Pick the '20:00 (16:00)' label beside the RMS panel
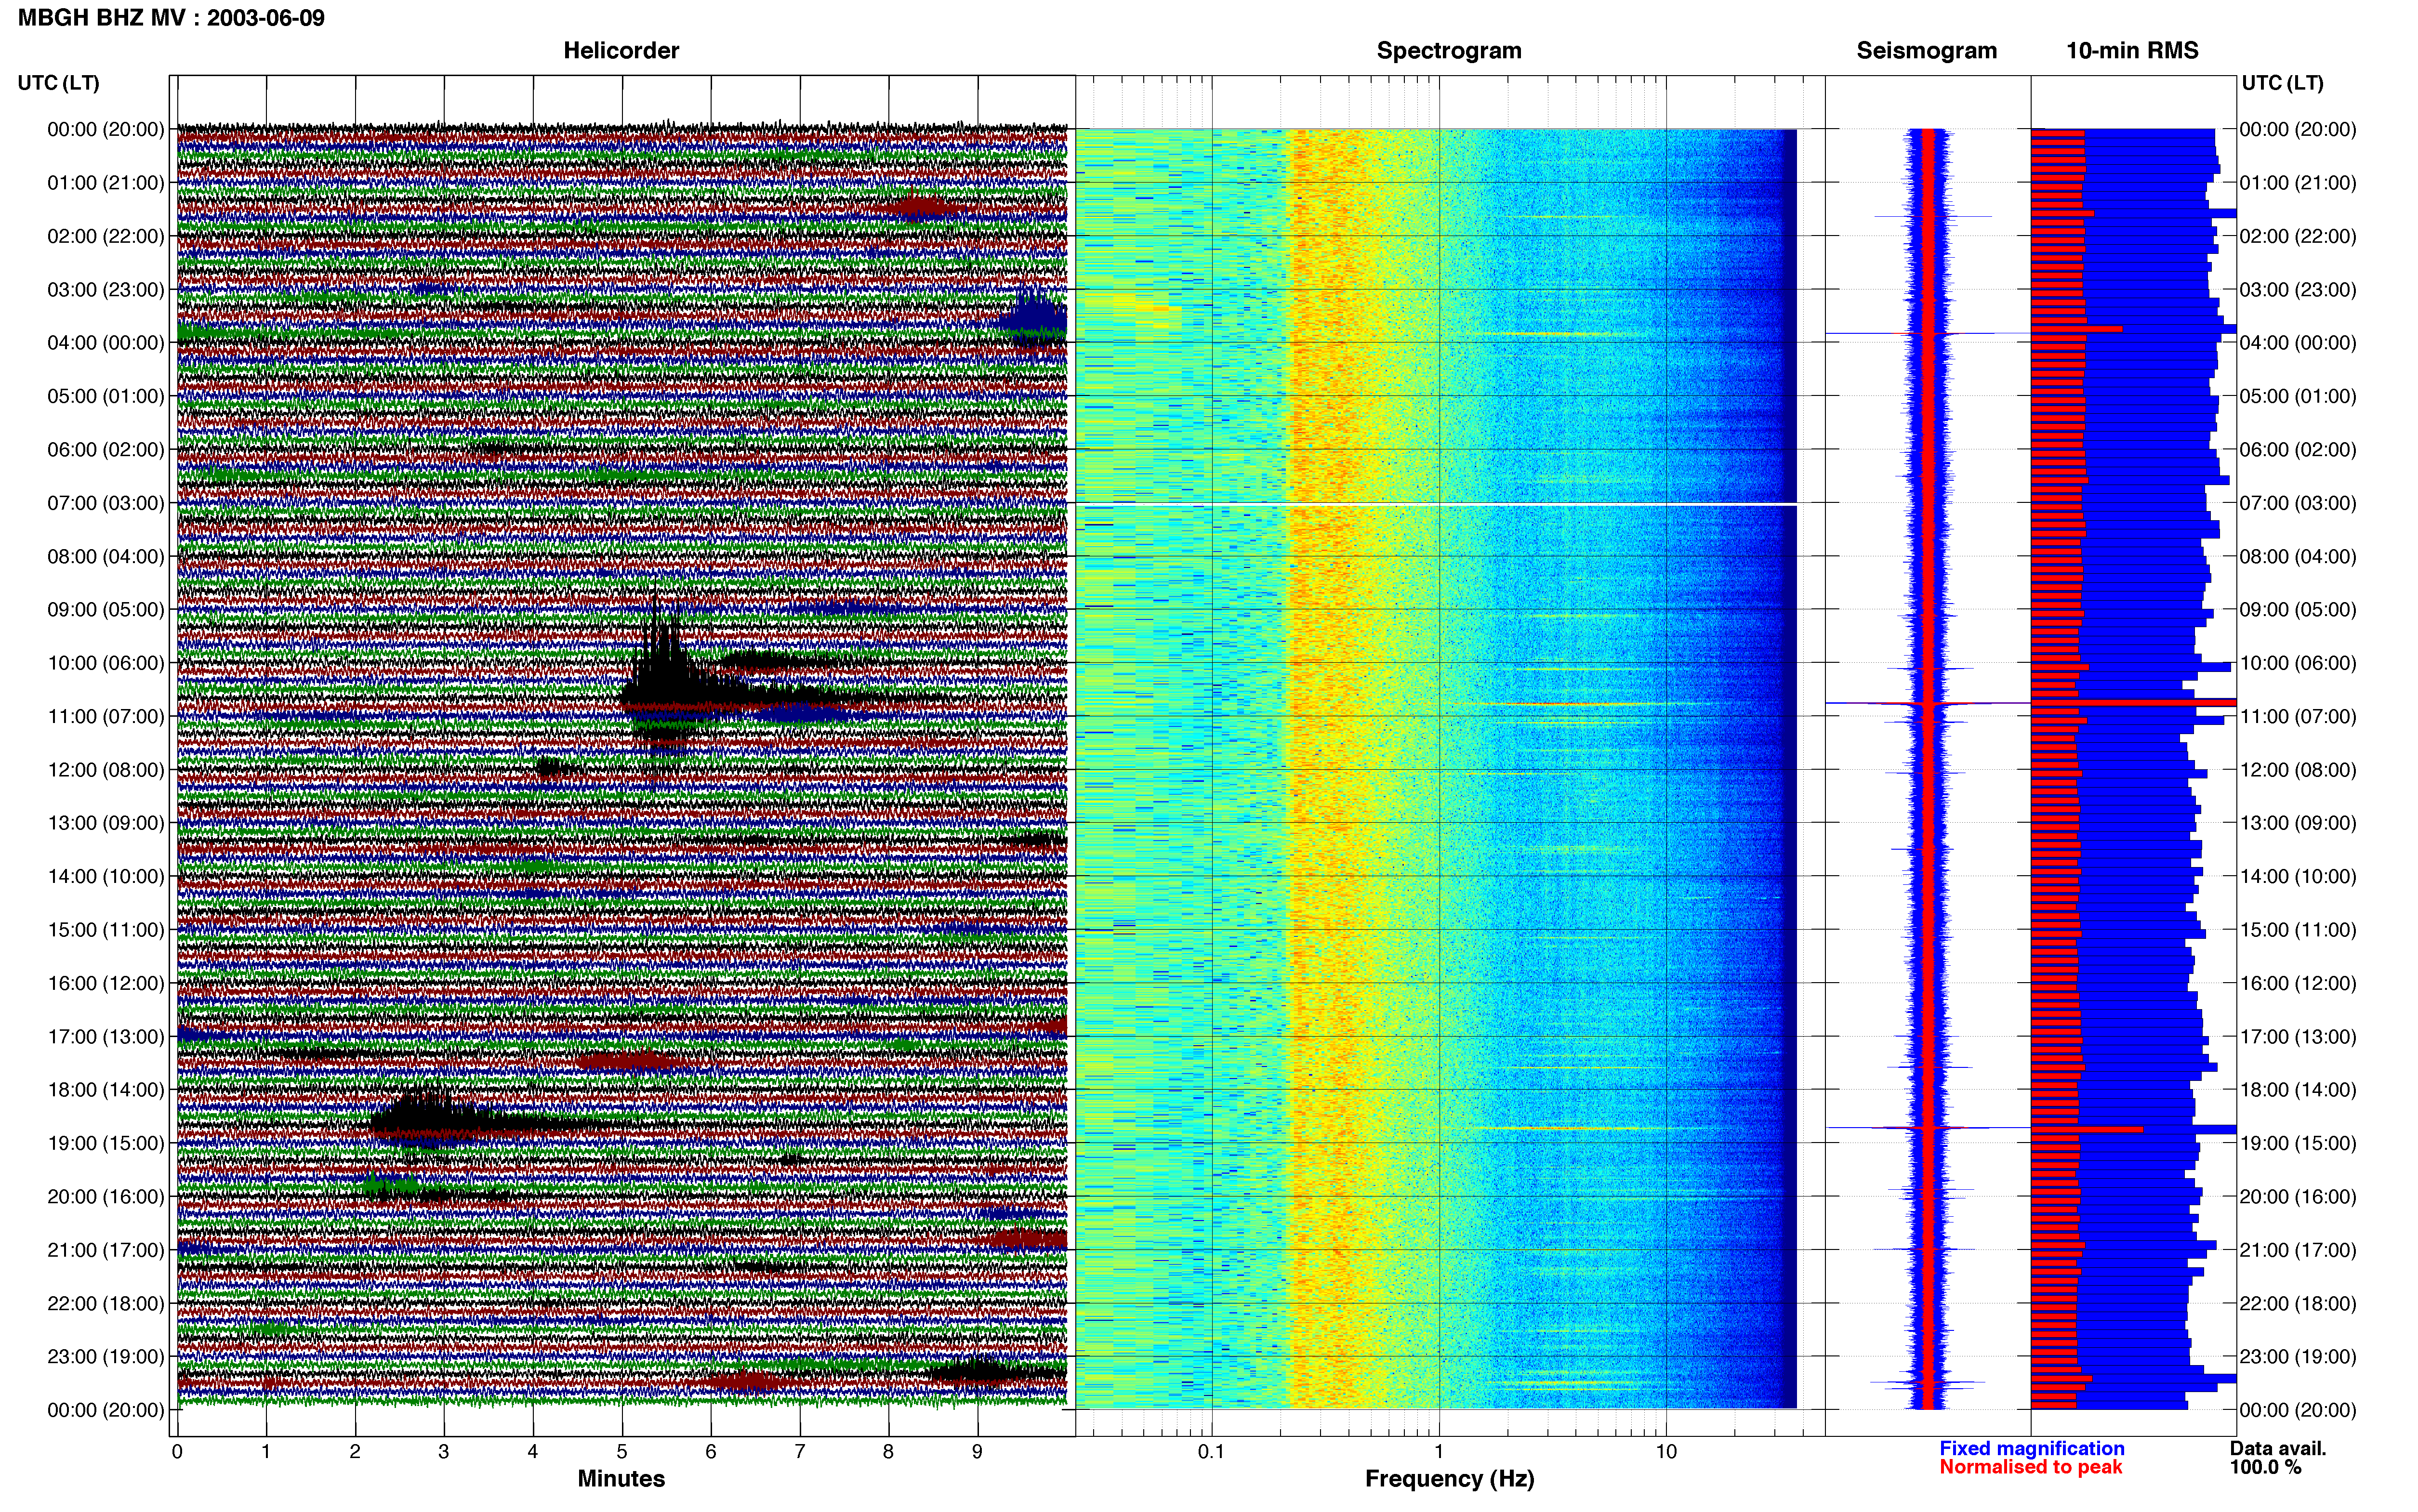Screen dimensions: 2418x1512 point(2298,1197)
